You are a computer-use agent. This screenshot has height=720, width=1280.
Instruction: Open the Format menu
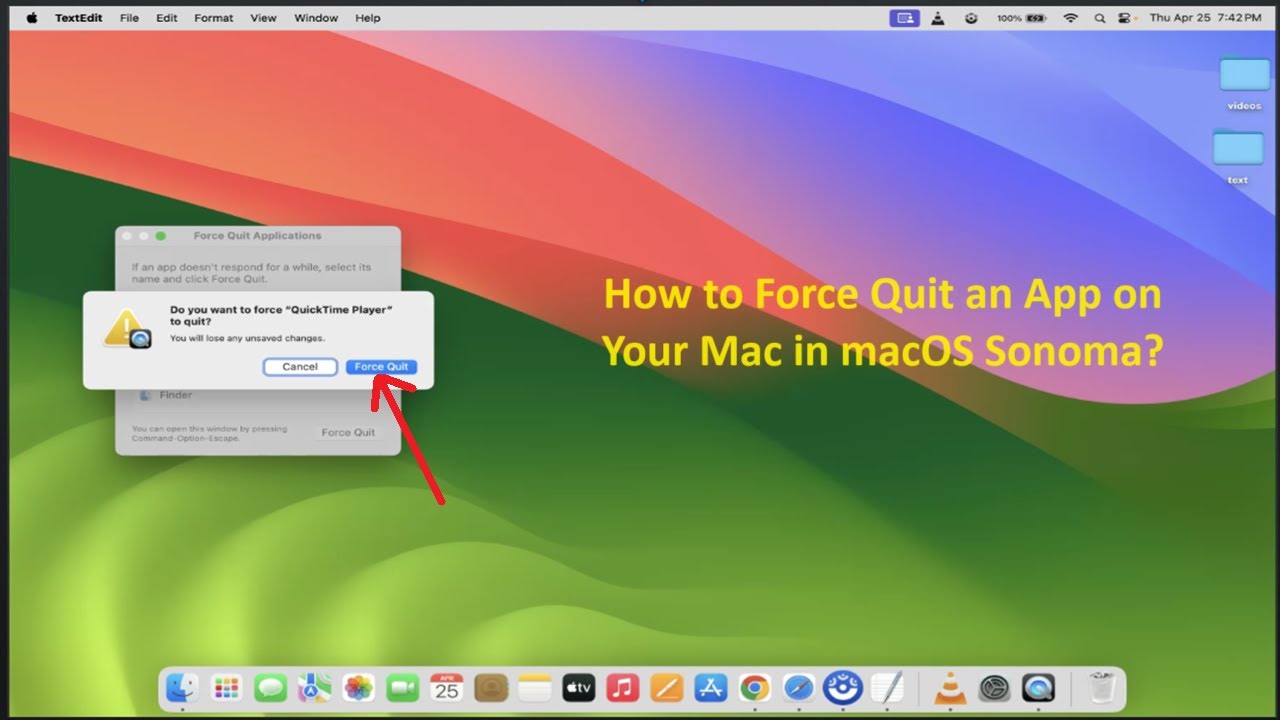coord(214,18)
